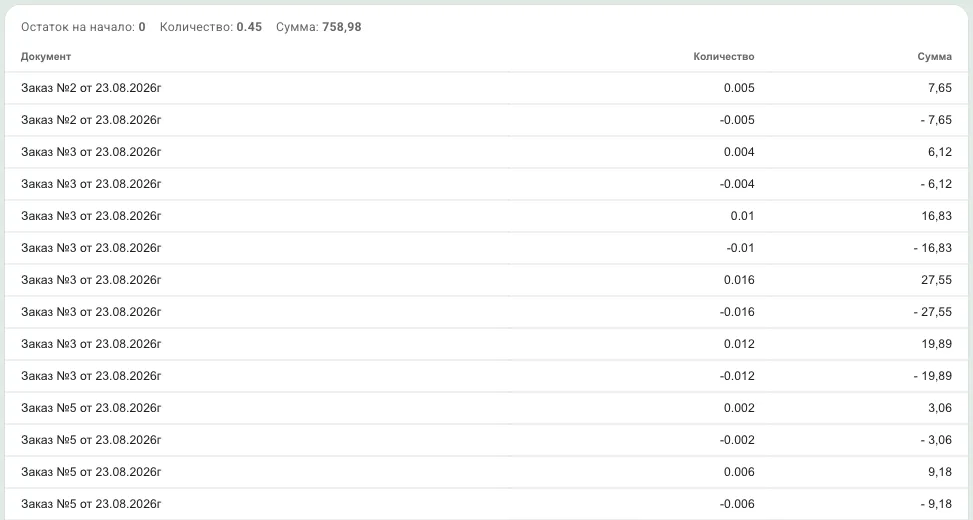Open Заказ №3 row with quantity -0.012
This screenshot has height=520, width=973.
[486, 375]
